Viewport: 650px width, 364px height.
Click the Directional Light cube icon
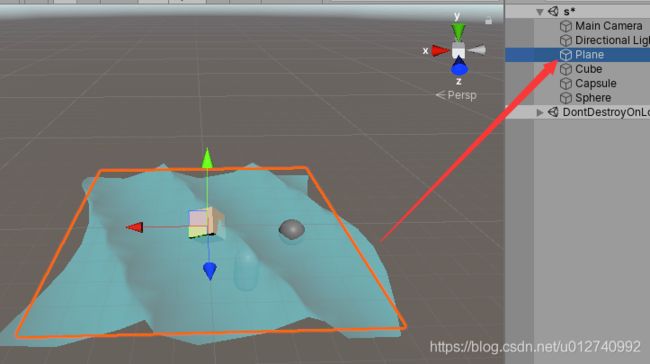(x=566, y=40)
